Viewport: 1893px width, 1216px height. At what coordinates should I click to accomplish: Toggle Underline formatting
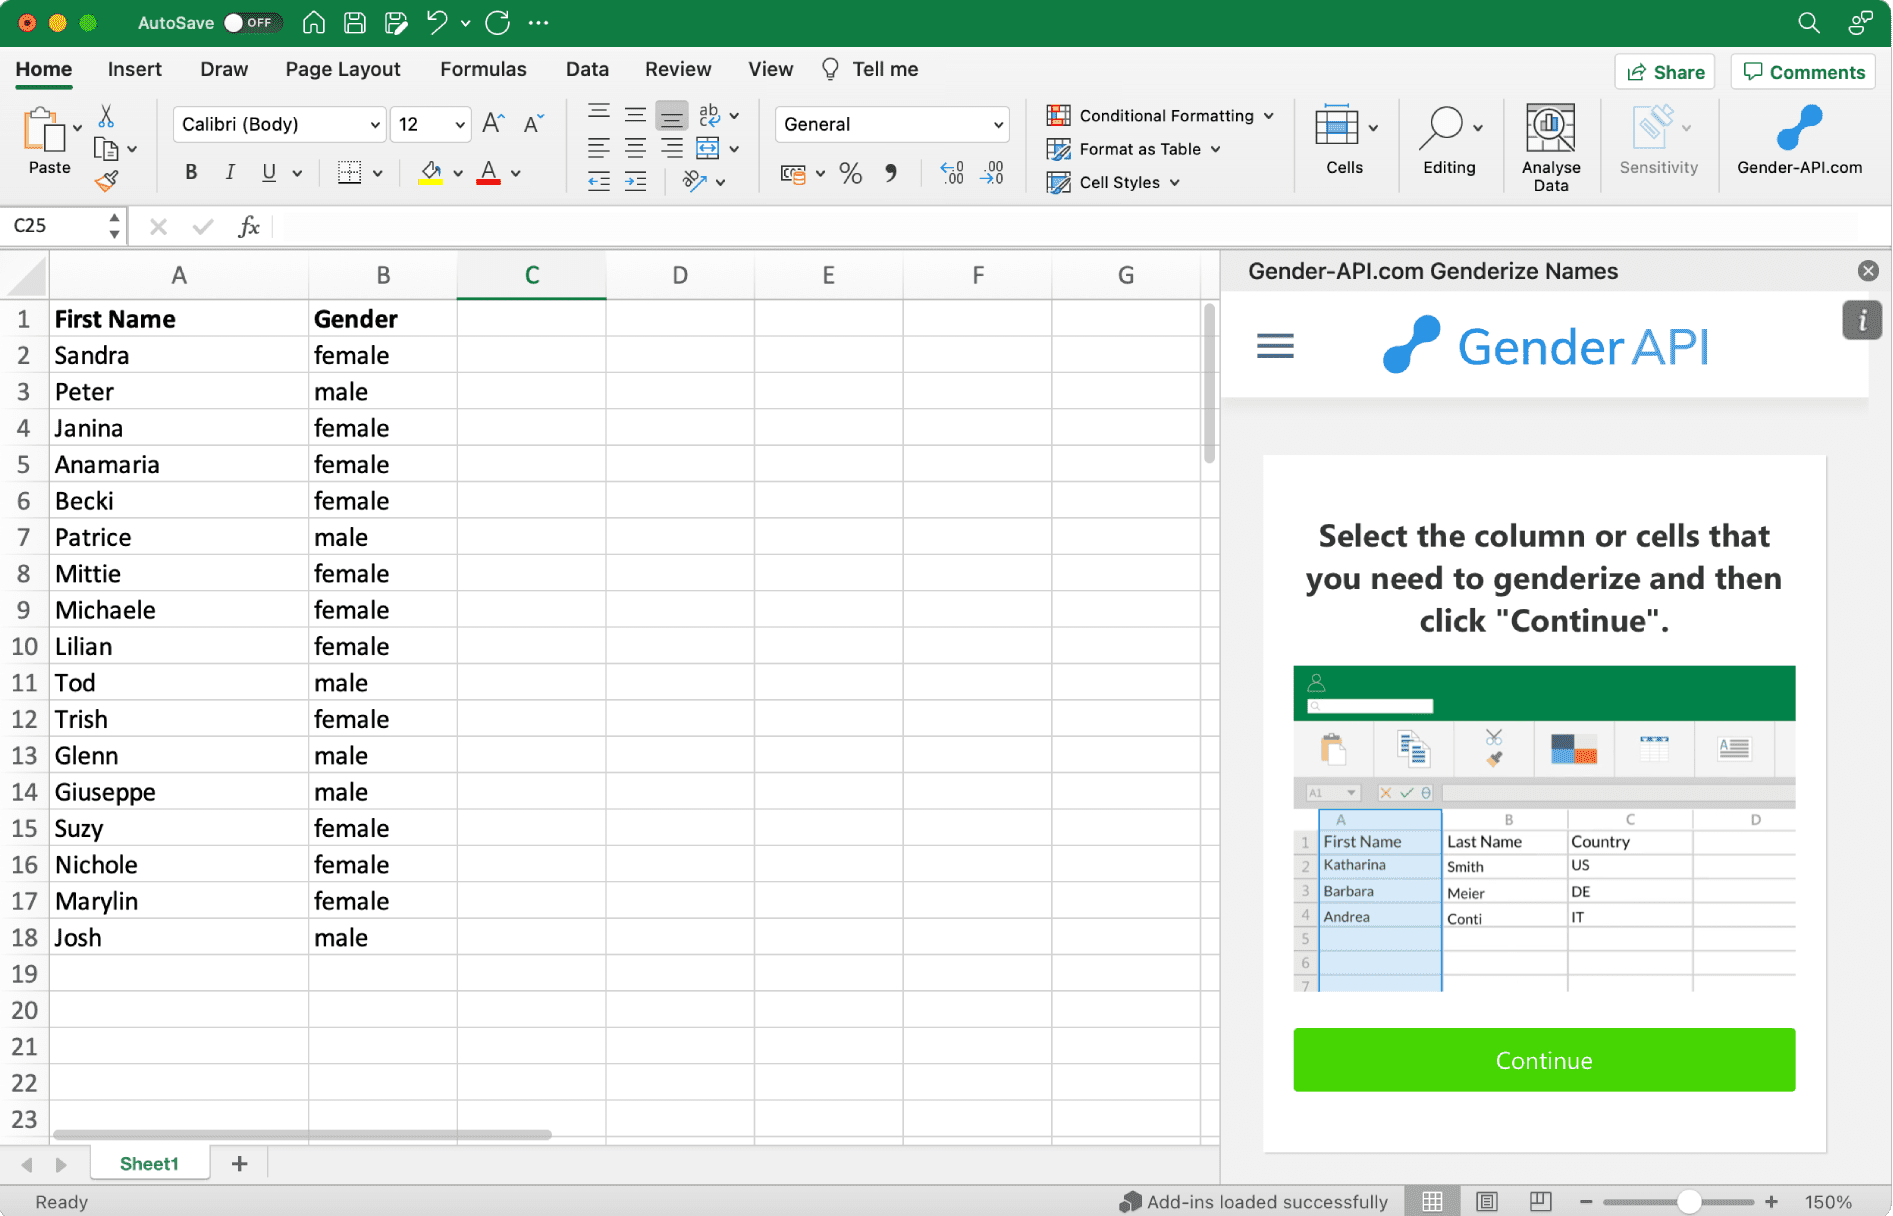pyautogui.click(x=268, y=172)
